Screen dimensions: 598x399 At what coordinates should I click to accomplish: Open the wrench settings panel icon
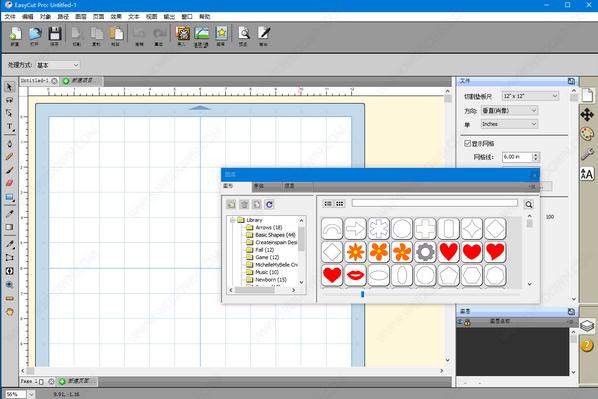tap(587, 154)
